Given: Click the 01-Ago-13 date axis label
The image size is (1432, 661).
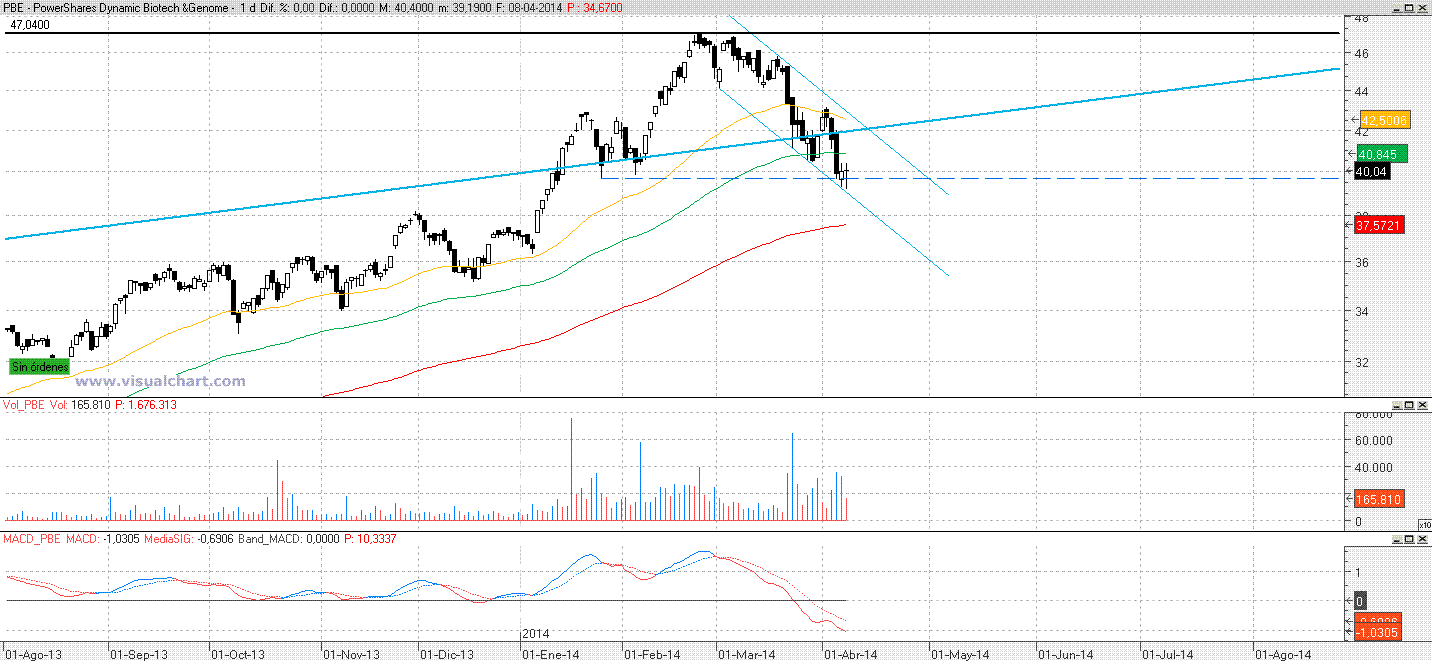Looking at the screenshot, I should pyautogui.click(x=33, y=653).
